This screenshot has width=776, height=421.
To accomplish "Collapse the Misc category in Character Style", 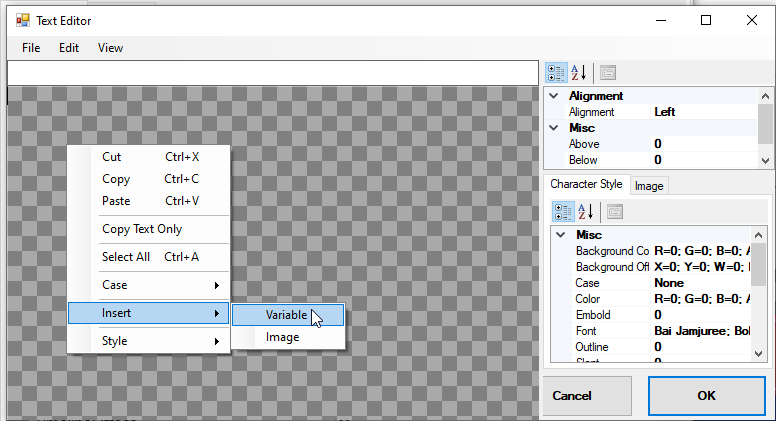I will point(561,234).
